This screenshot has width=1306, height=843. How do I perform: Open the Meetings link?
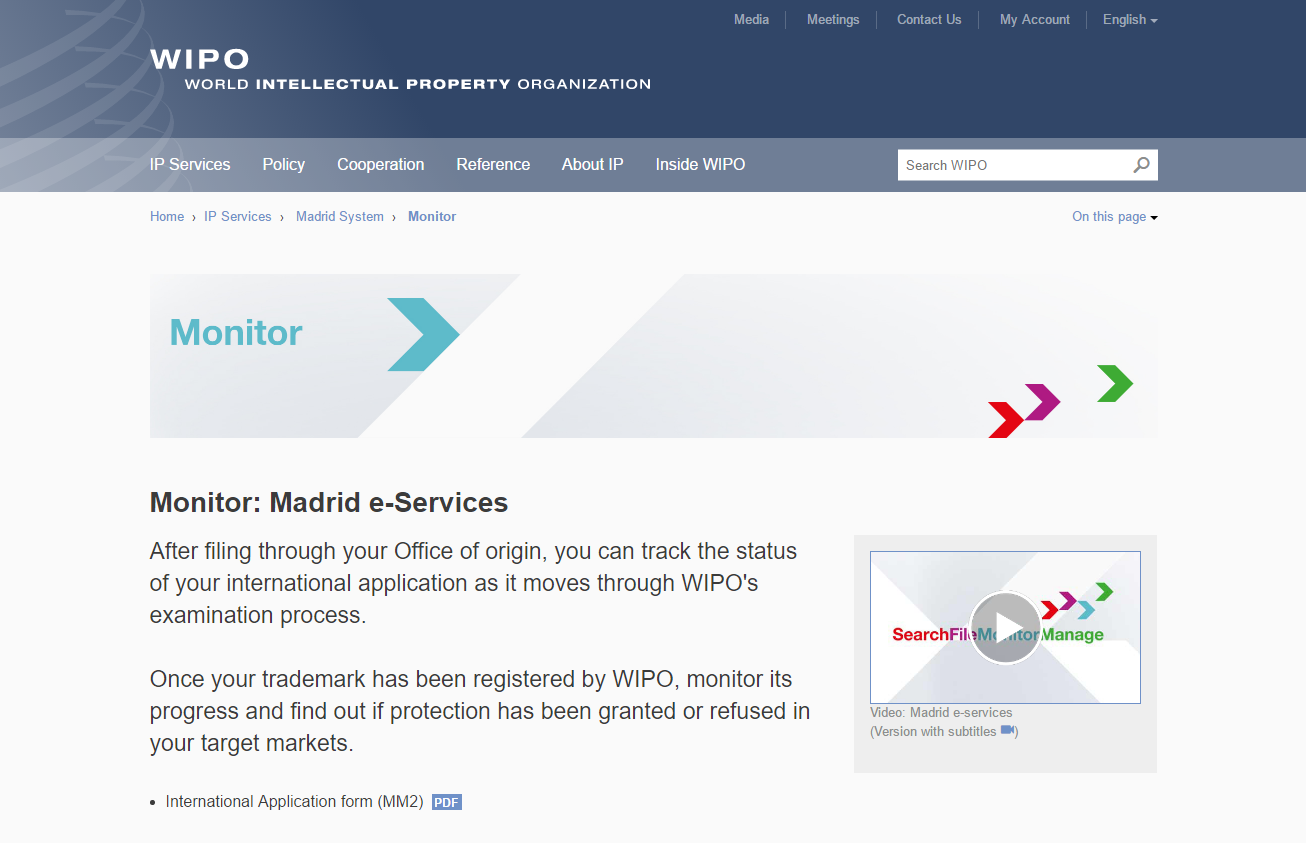pos(833,20)
